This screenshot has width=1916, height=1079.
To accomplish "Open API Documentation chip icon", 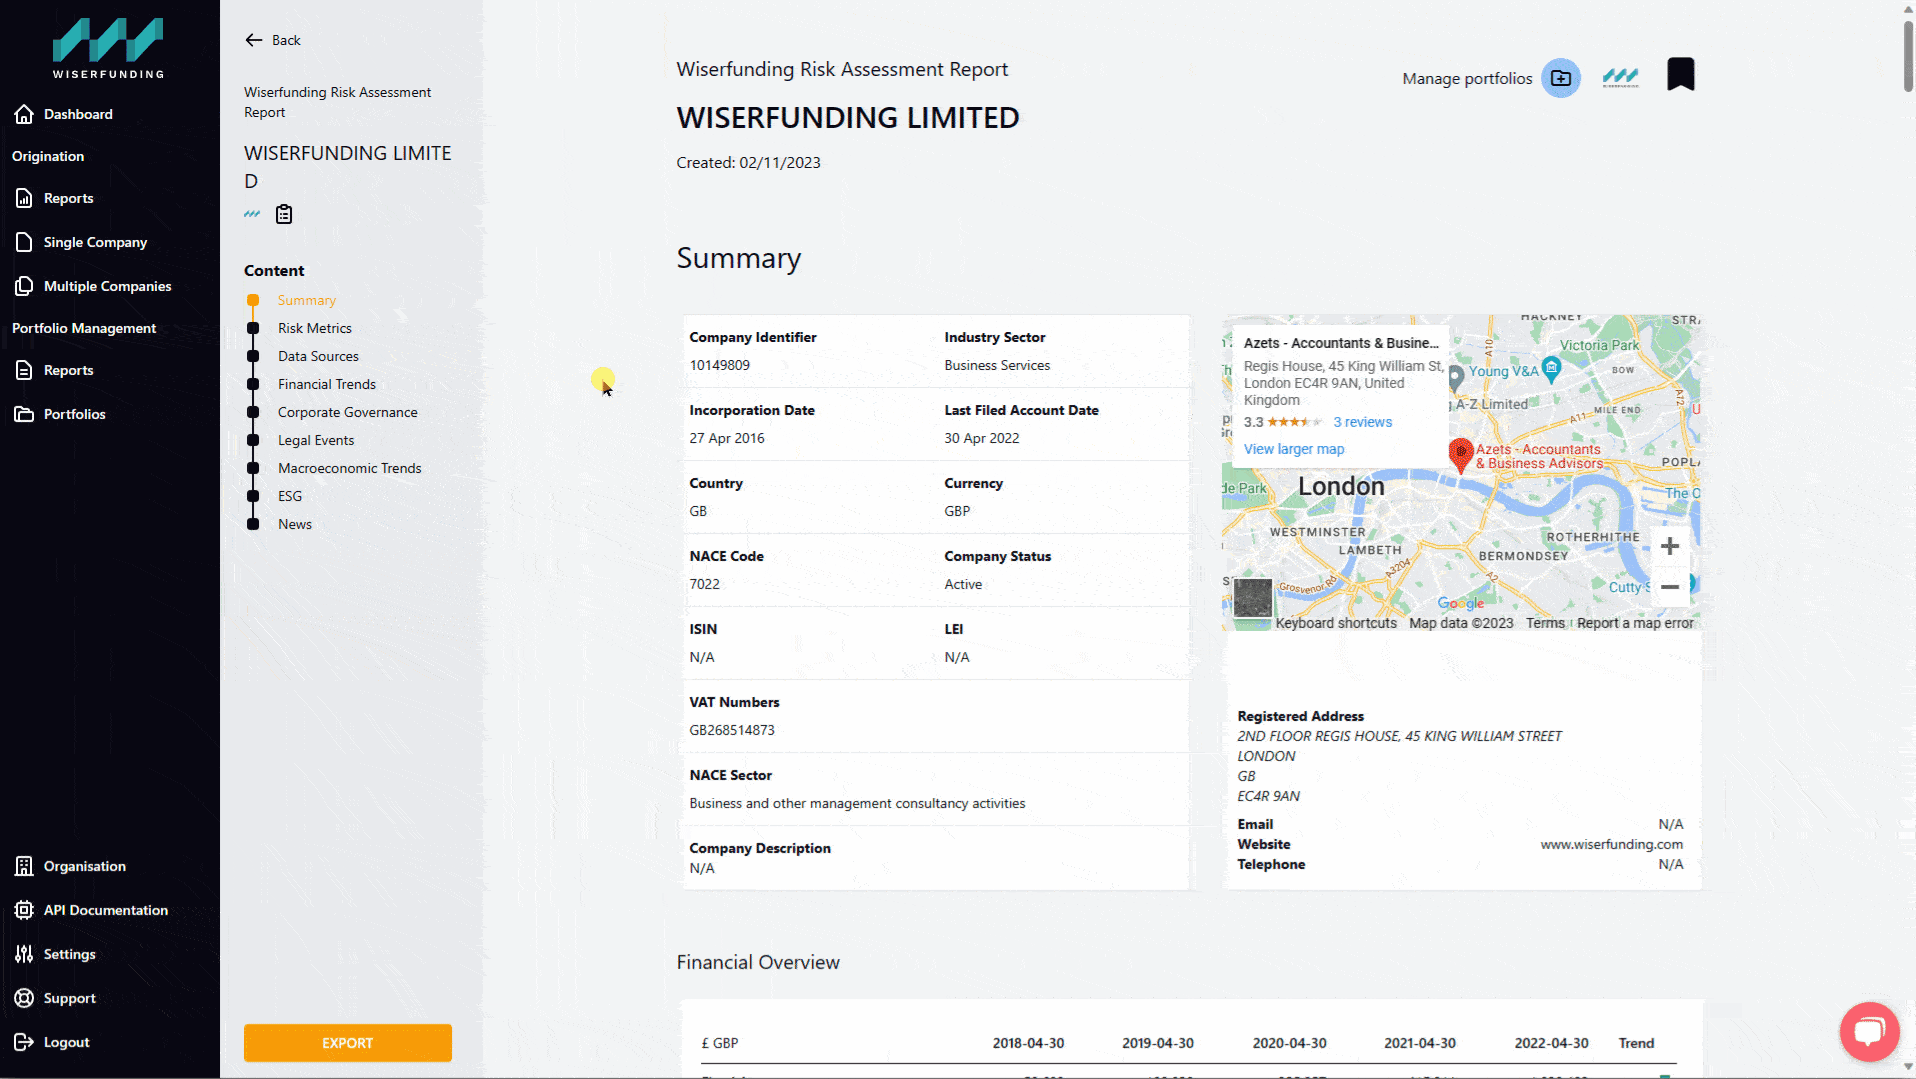I will click(x=24, y=910).
